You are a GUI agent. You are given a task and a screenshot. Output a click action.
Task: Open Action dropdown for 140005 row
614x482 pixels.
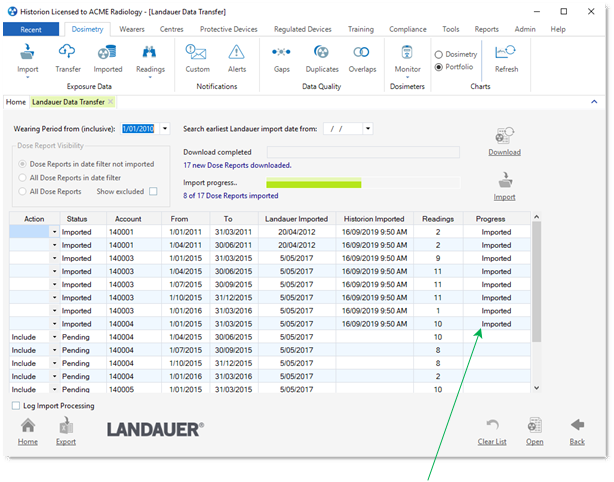[54, 390]
